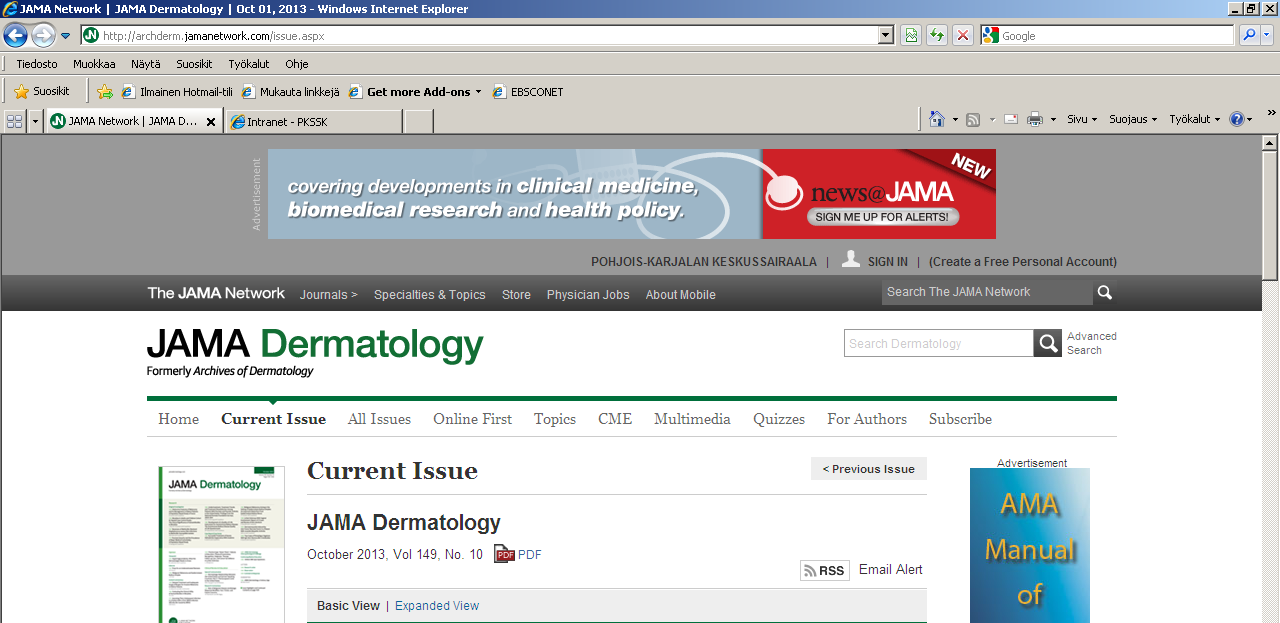This screenshot has width=1280, height=623.
Task: Click the Add to Favorites Bar icon
Action: pos(105,92)
